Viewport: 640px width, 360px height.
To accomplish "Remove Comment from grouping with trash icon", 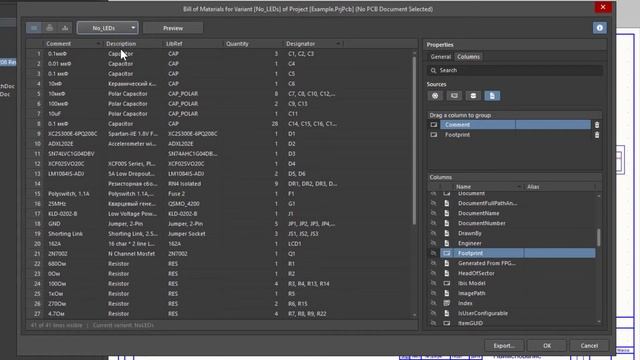I will point(597,125).
